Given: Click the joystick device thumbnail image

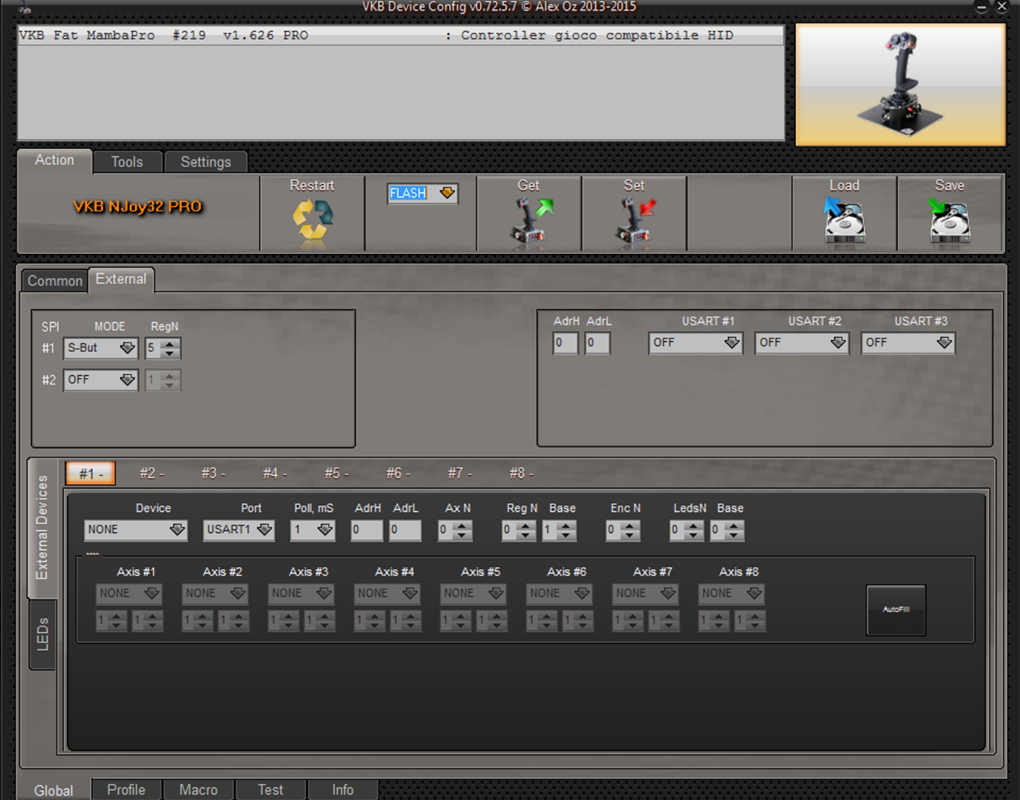Looking at the screenshot, I should [x=900, y=85].
